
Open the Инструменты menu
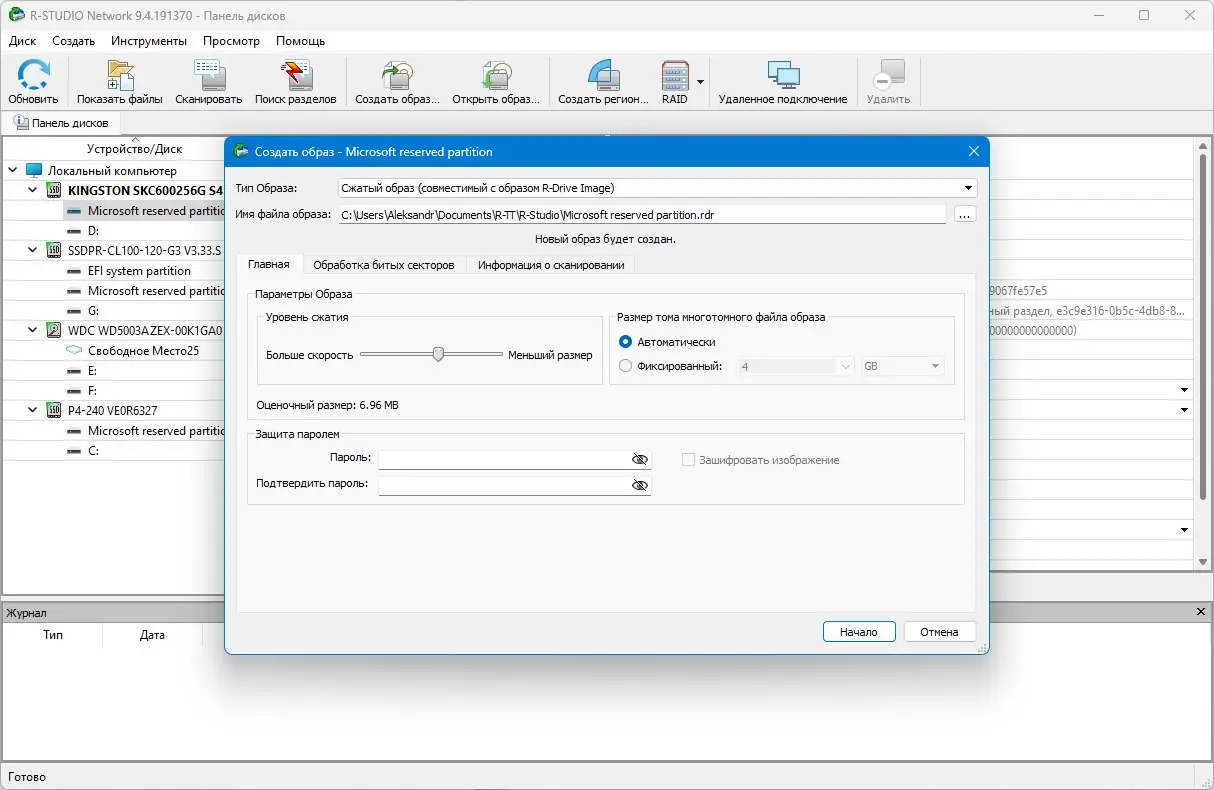pos(149,41)
